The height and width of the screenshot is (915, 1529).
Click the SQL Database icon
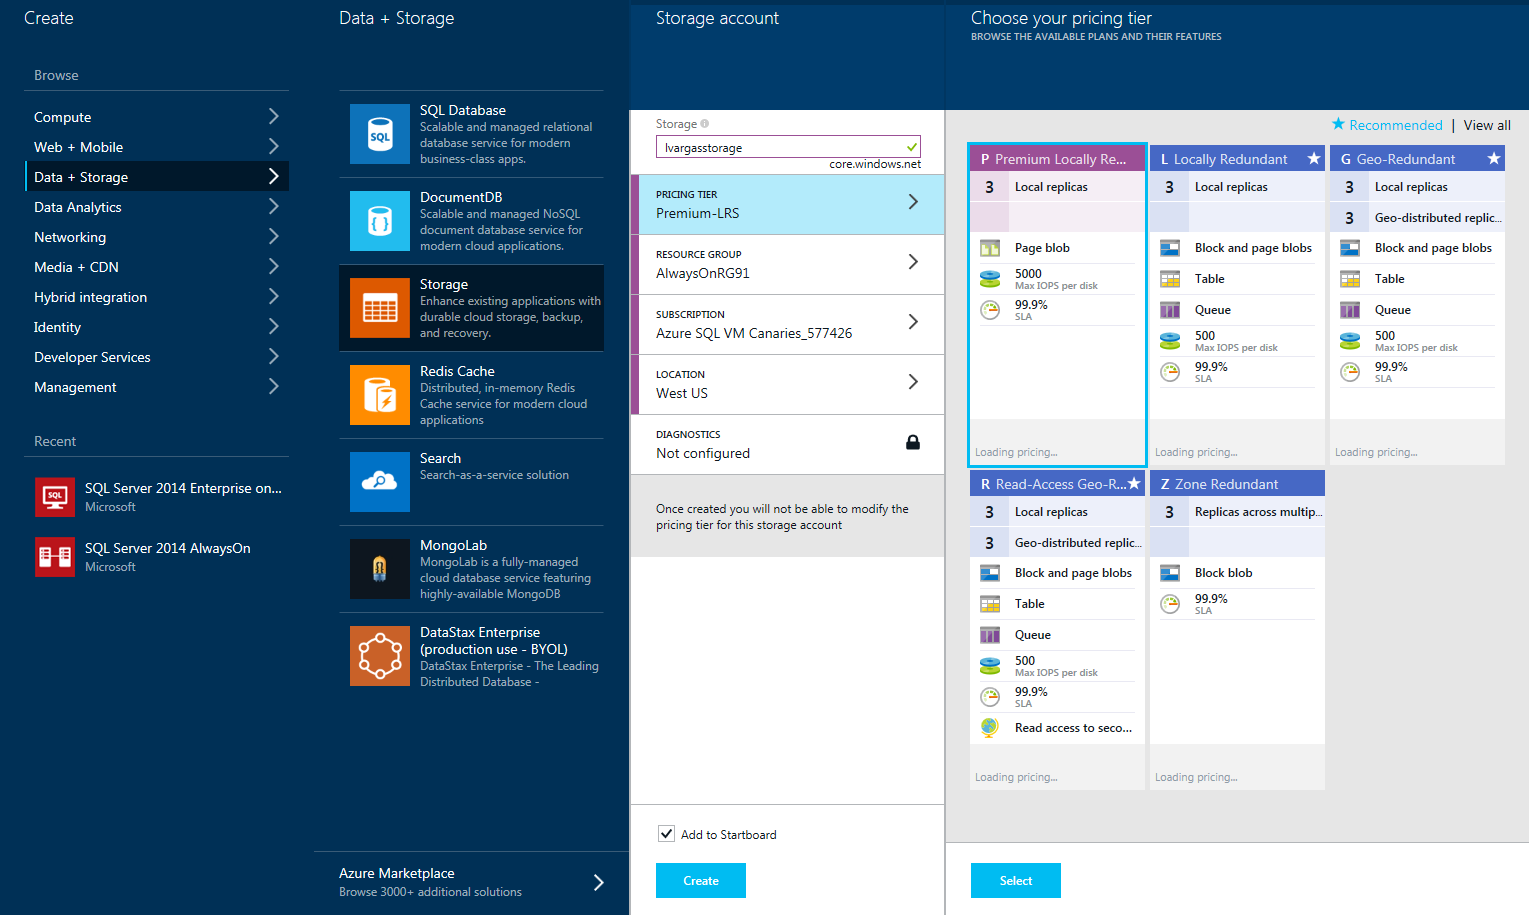(x=380, y=134)
